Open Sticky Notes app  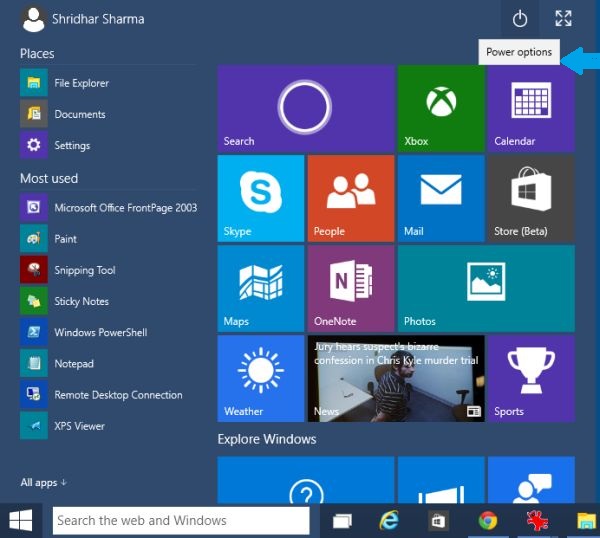tap(109, 301)
